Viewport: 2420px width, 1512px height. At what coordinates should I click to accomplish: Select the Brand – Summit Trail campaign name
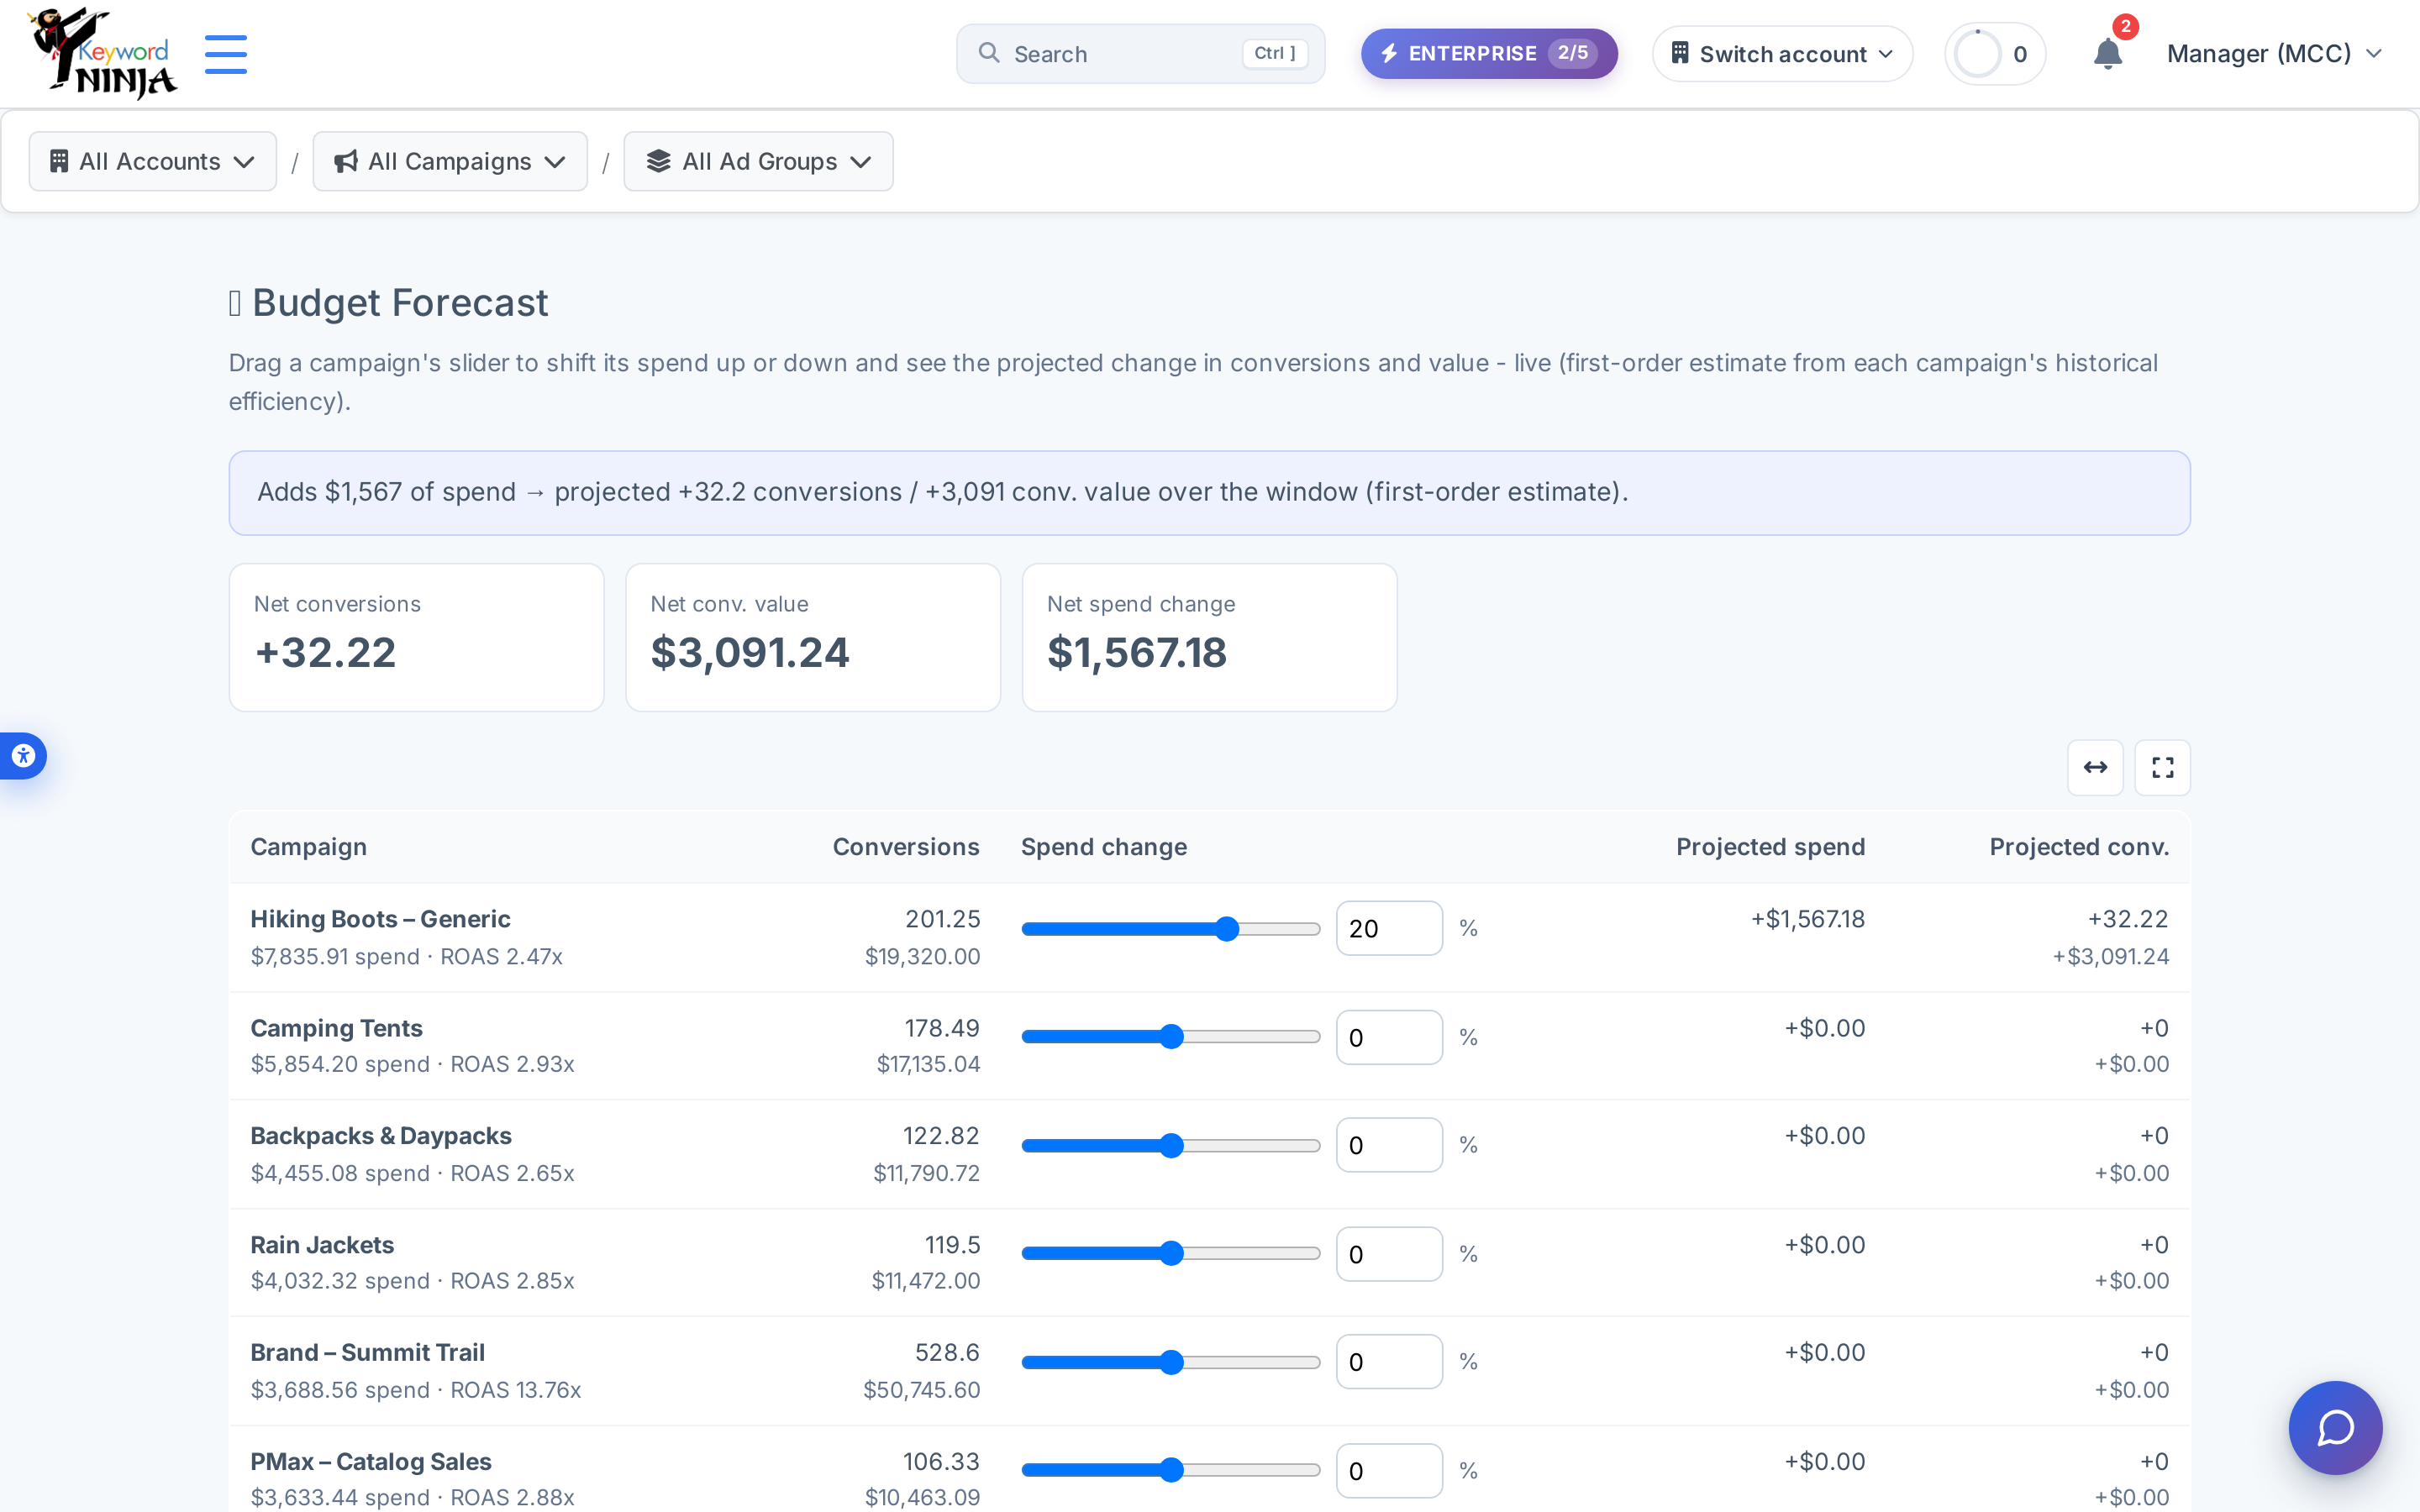(367, 1353)
